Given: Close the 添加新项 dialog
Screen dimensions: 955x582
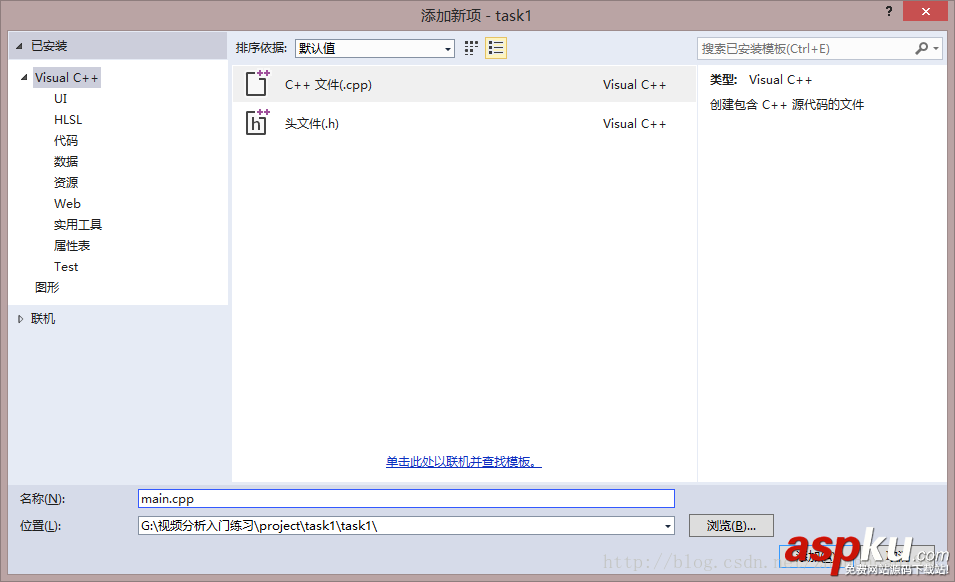Looking at the screenshot, I should (x=925, y=11).
